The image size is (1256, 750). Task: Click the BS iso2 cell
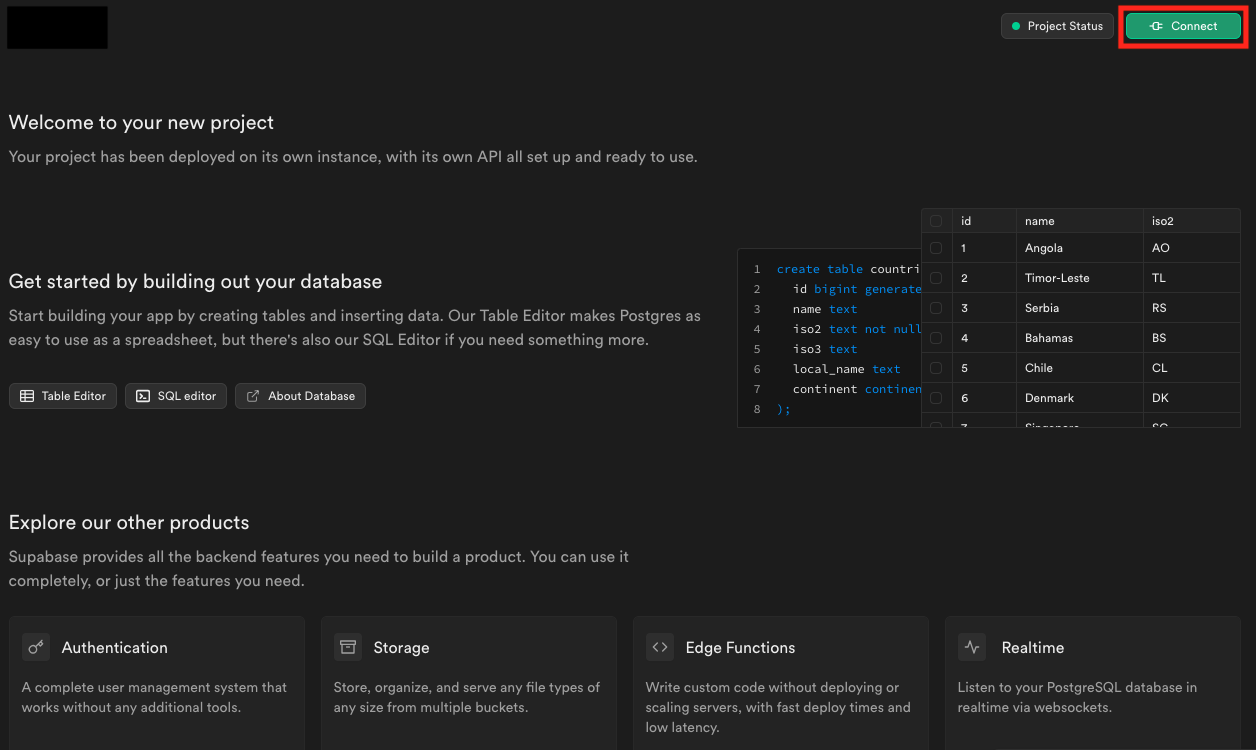(1192, 338)
